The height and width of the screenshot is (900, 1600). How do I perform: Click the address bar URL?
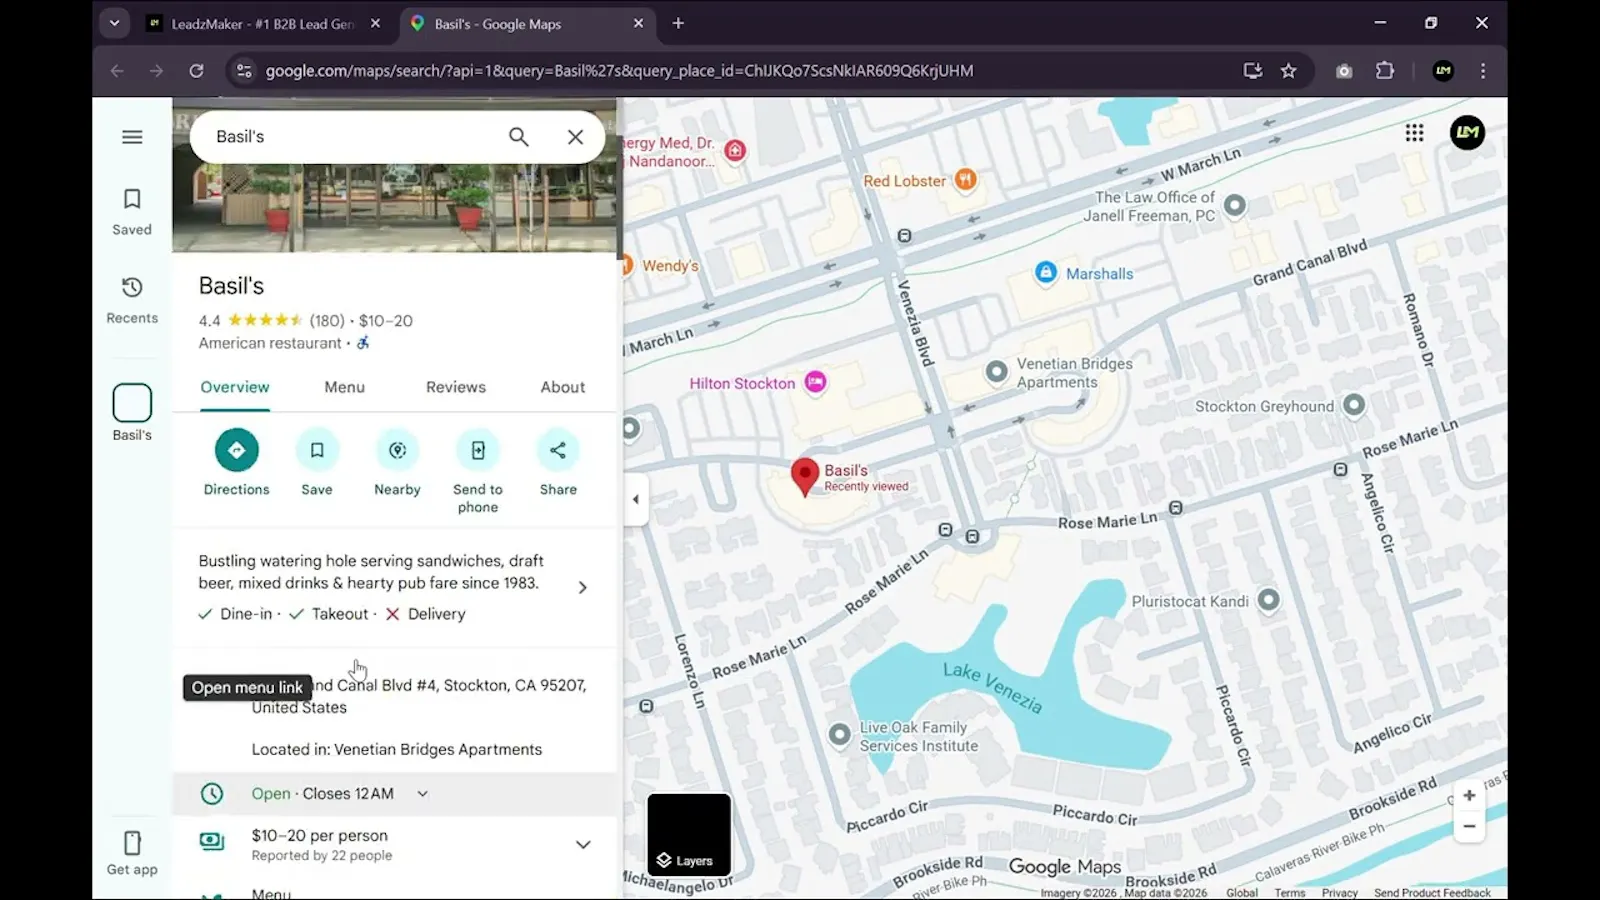tap(619, 71)
